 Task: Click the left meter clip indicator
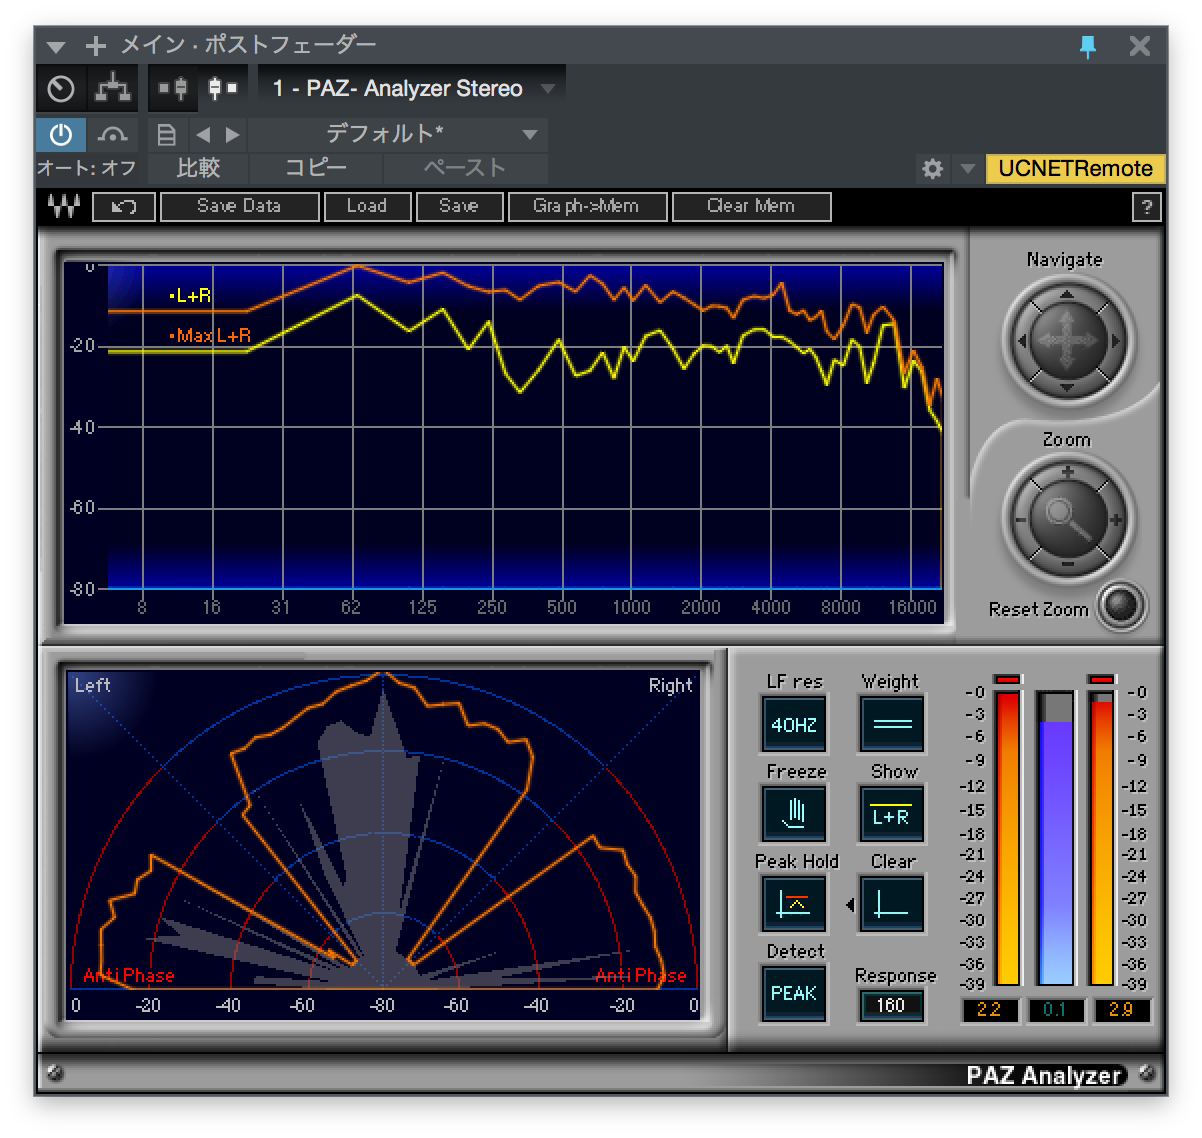(1008, 680)
